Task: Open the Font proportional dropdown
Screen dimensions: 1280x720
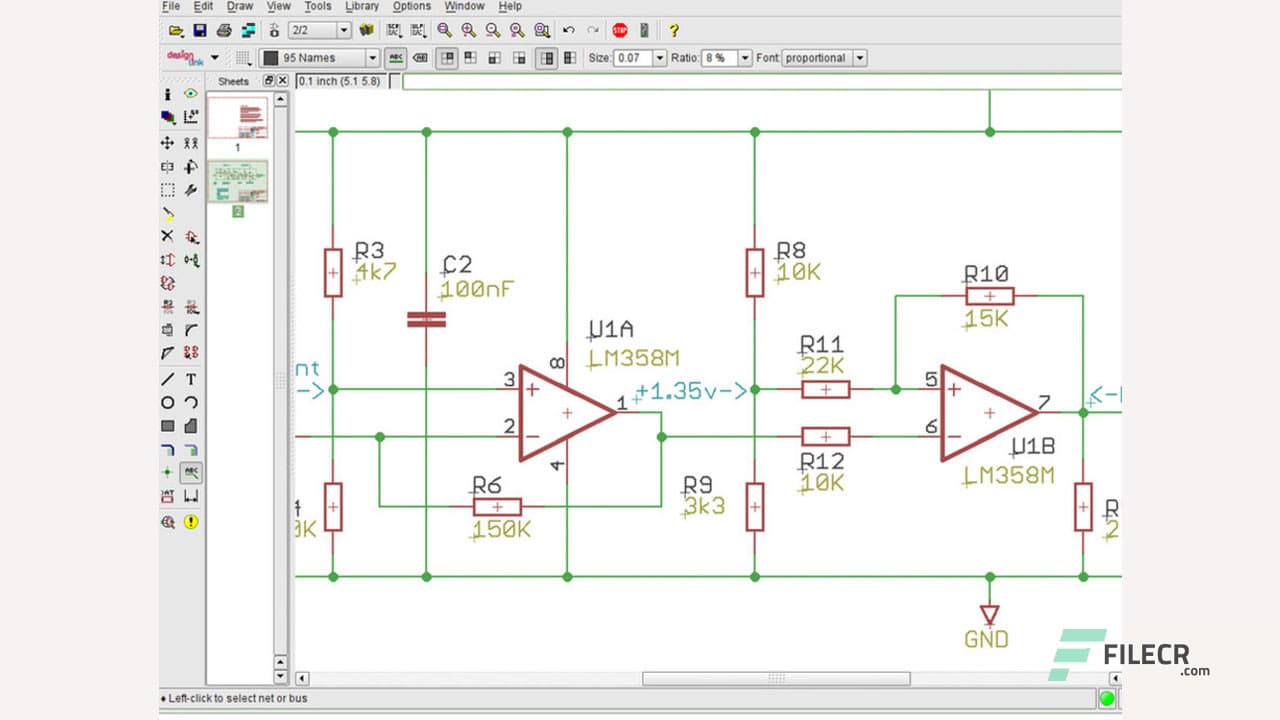Action: pyautogui.click(x=859, y=58)
